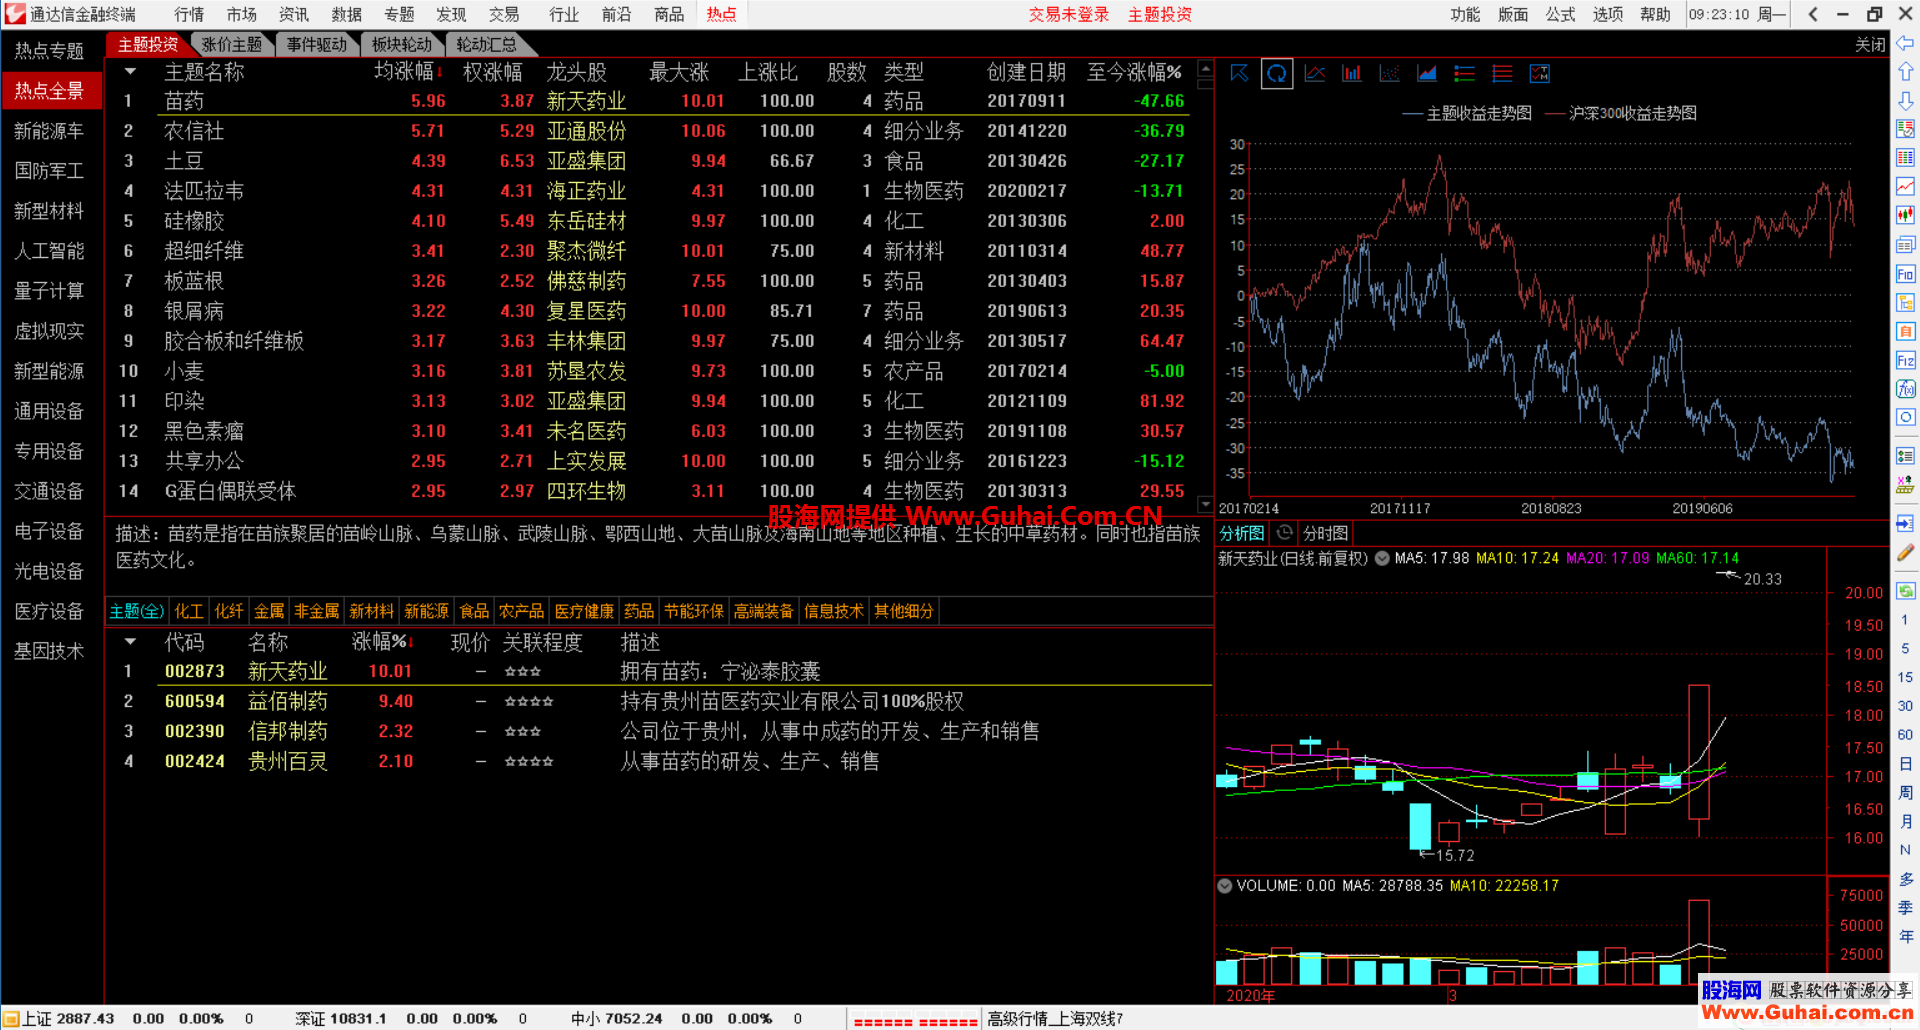
Task: Click scrollbar up arrow of theme table
Action: click(x=1205, y=70)
